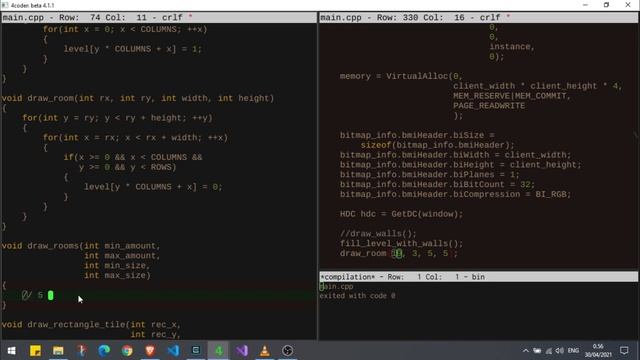
Task: Click the '// 5' comment line in draw_rooms
Action: point(33,295)
